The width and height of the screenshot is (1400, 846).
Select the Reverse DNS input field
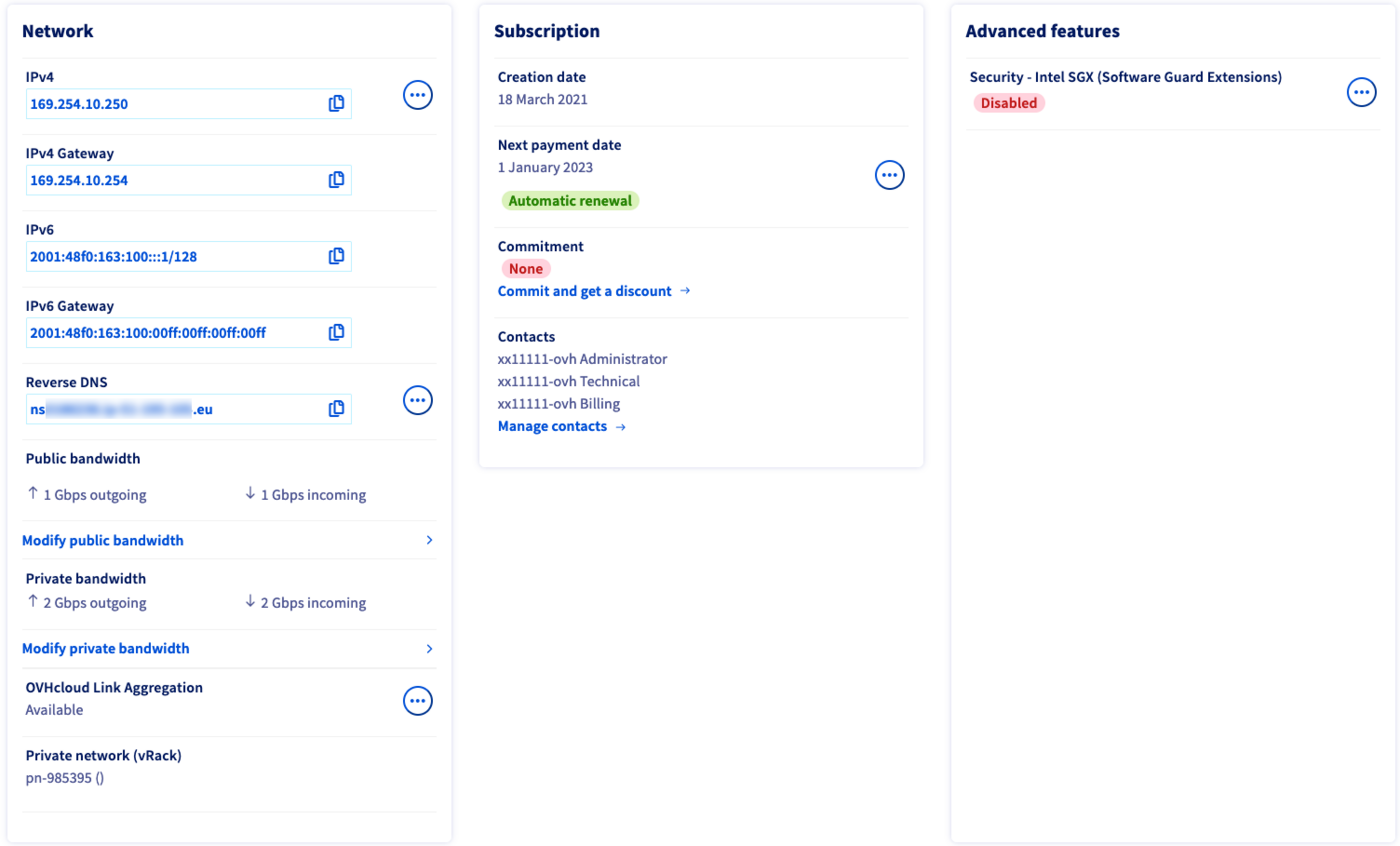170,408
